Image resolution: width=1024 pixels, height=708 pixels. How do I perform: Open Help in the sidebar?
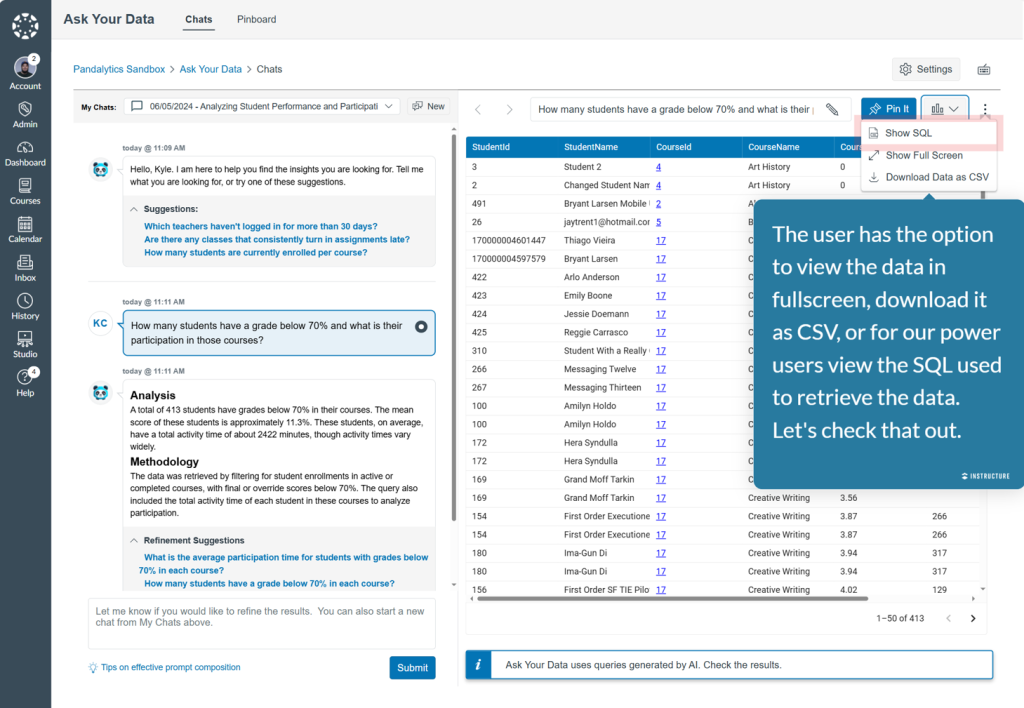[25, 383]
